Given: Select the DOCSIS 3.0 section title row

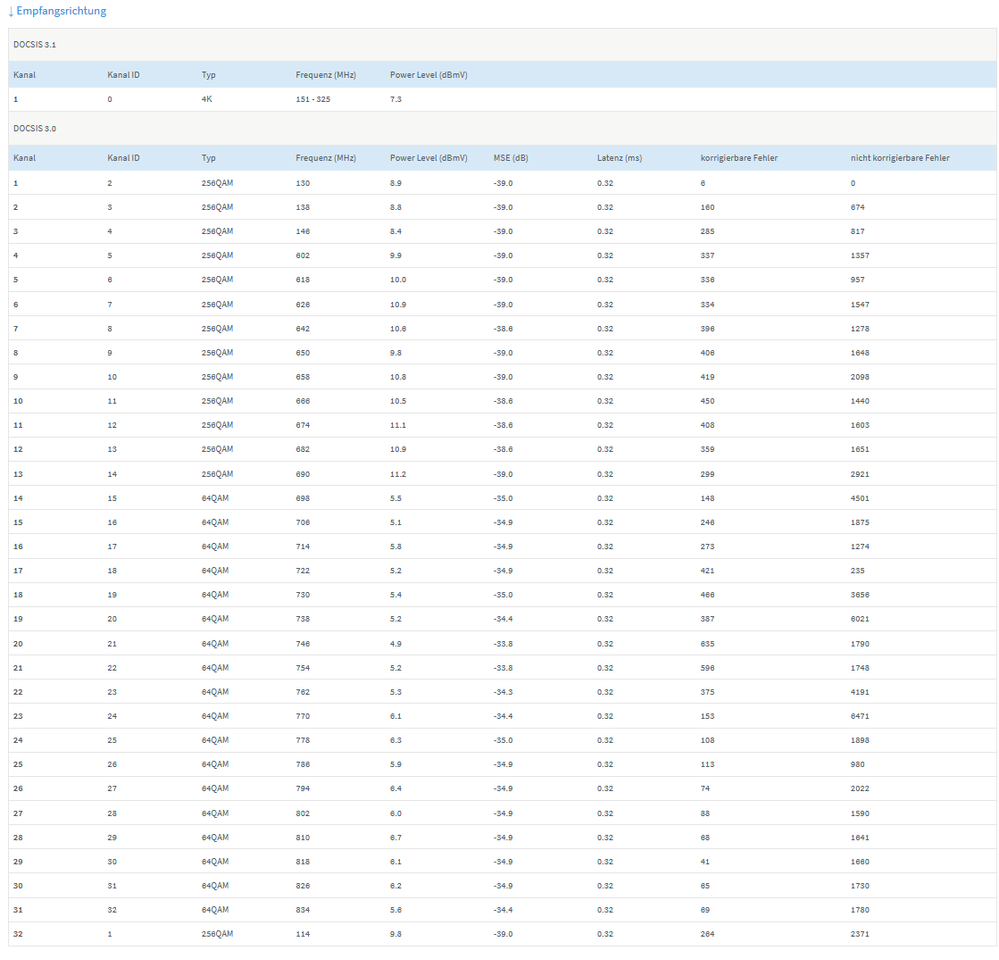Looking at the screenshot, I should [35, 129].
